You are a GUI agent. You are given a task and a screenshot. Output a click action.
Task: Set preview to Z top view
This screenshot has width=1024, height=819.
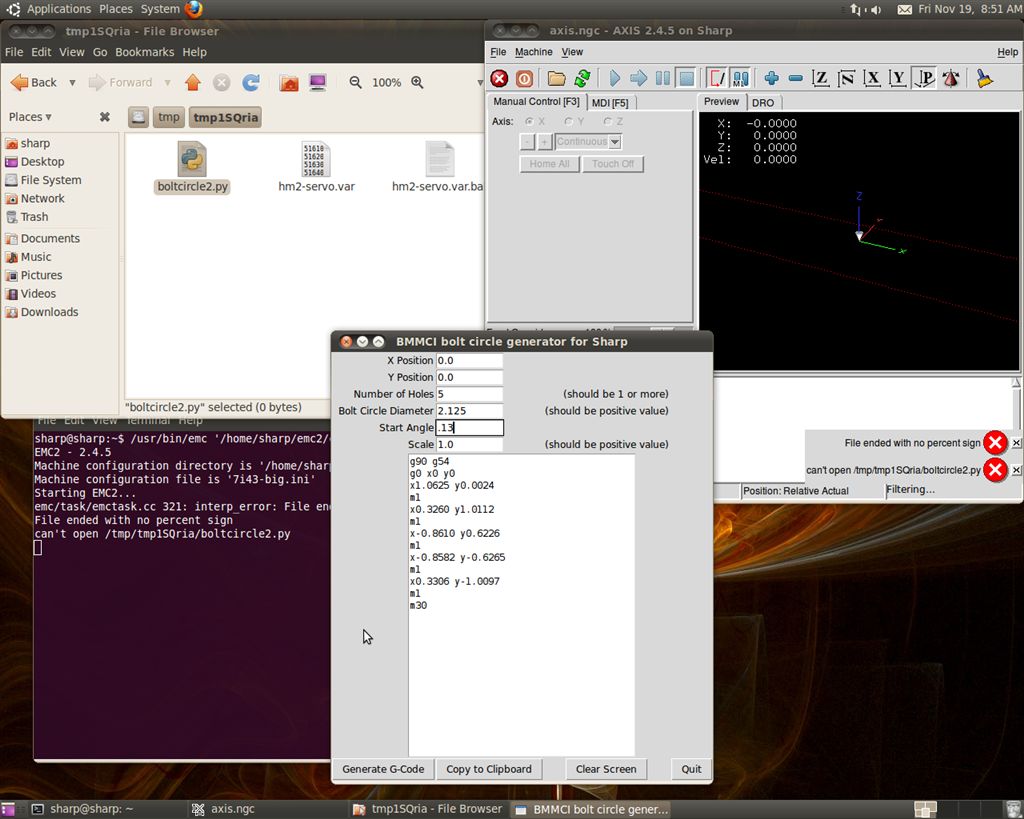click(821, 78)
